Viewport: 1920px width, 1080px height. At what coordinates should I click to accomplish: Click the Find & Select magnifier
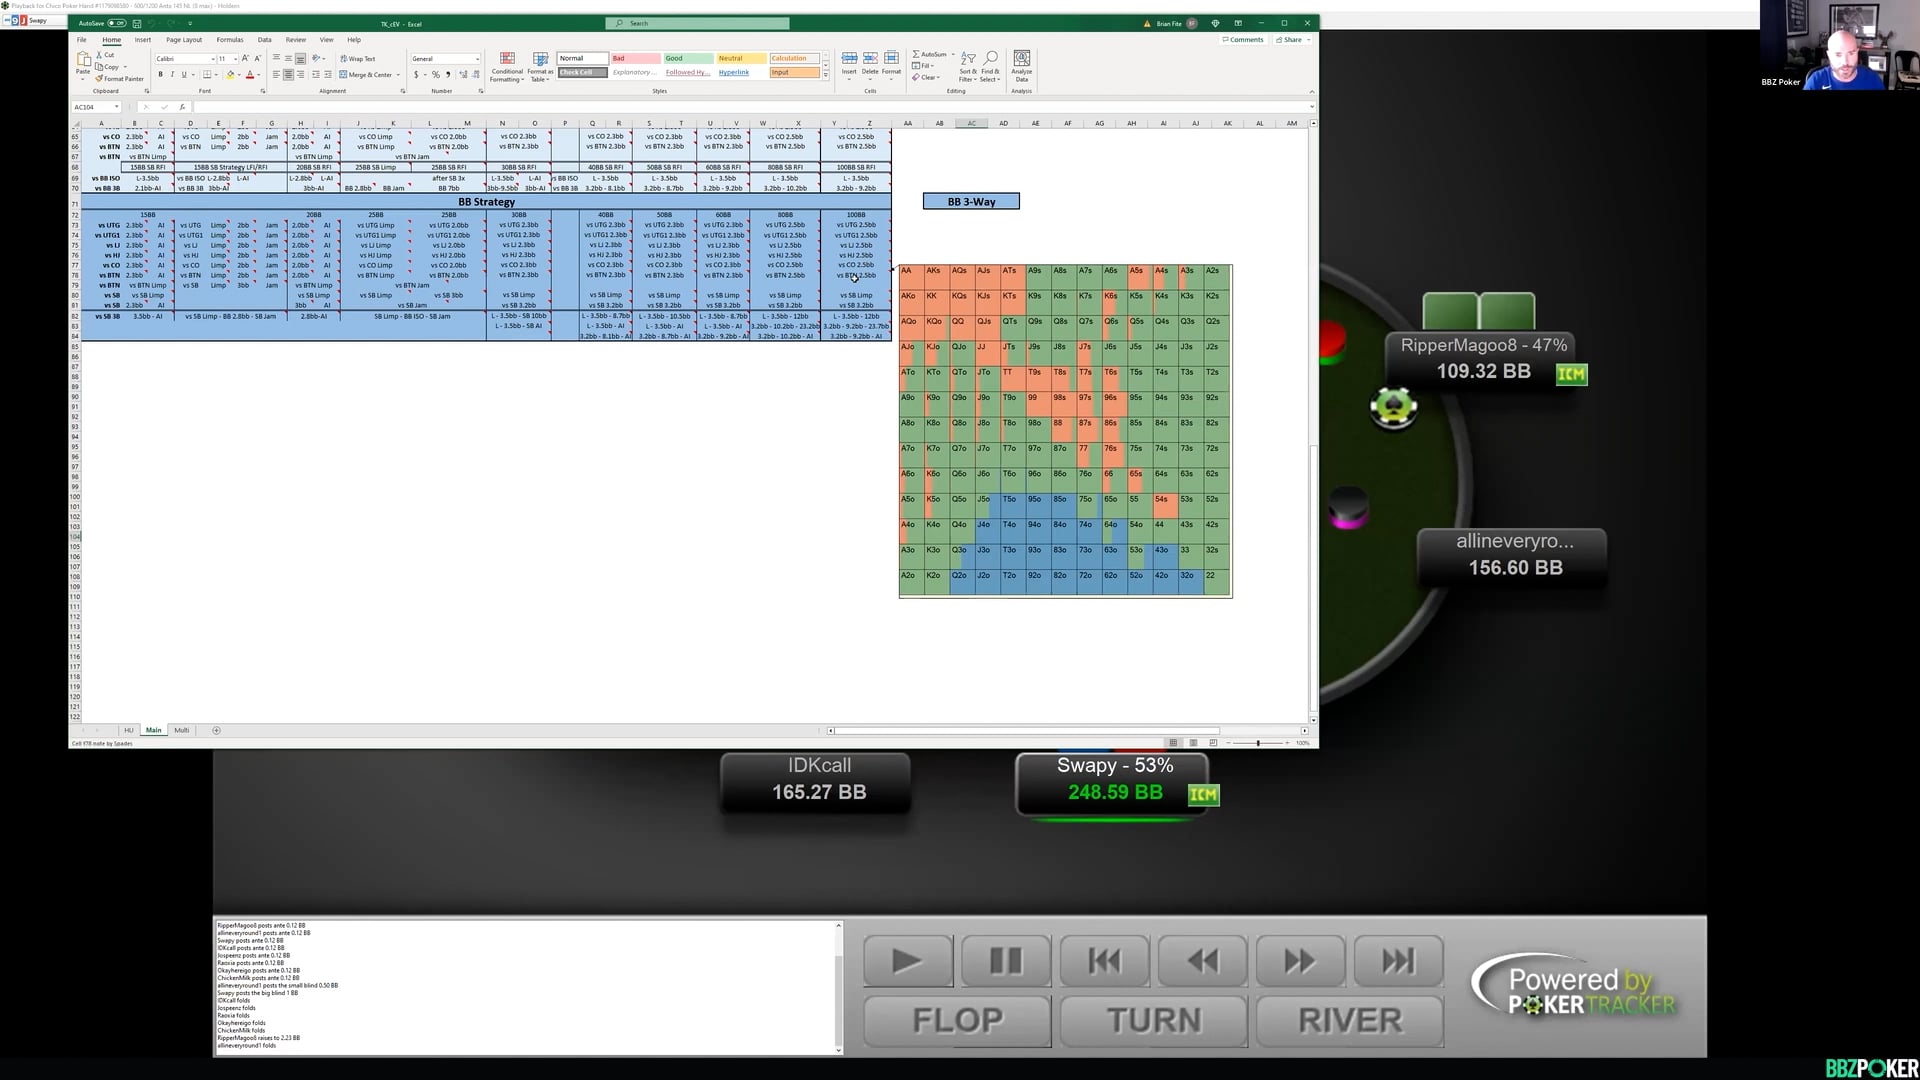[990, 59]
